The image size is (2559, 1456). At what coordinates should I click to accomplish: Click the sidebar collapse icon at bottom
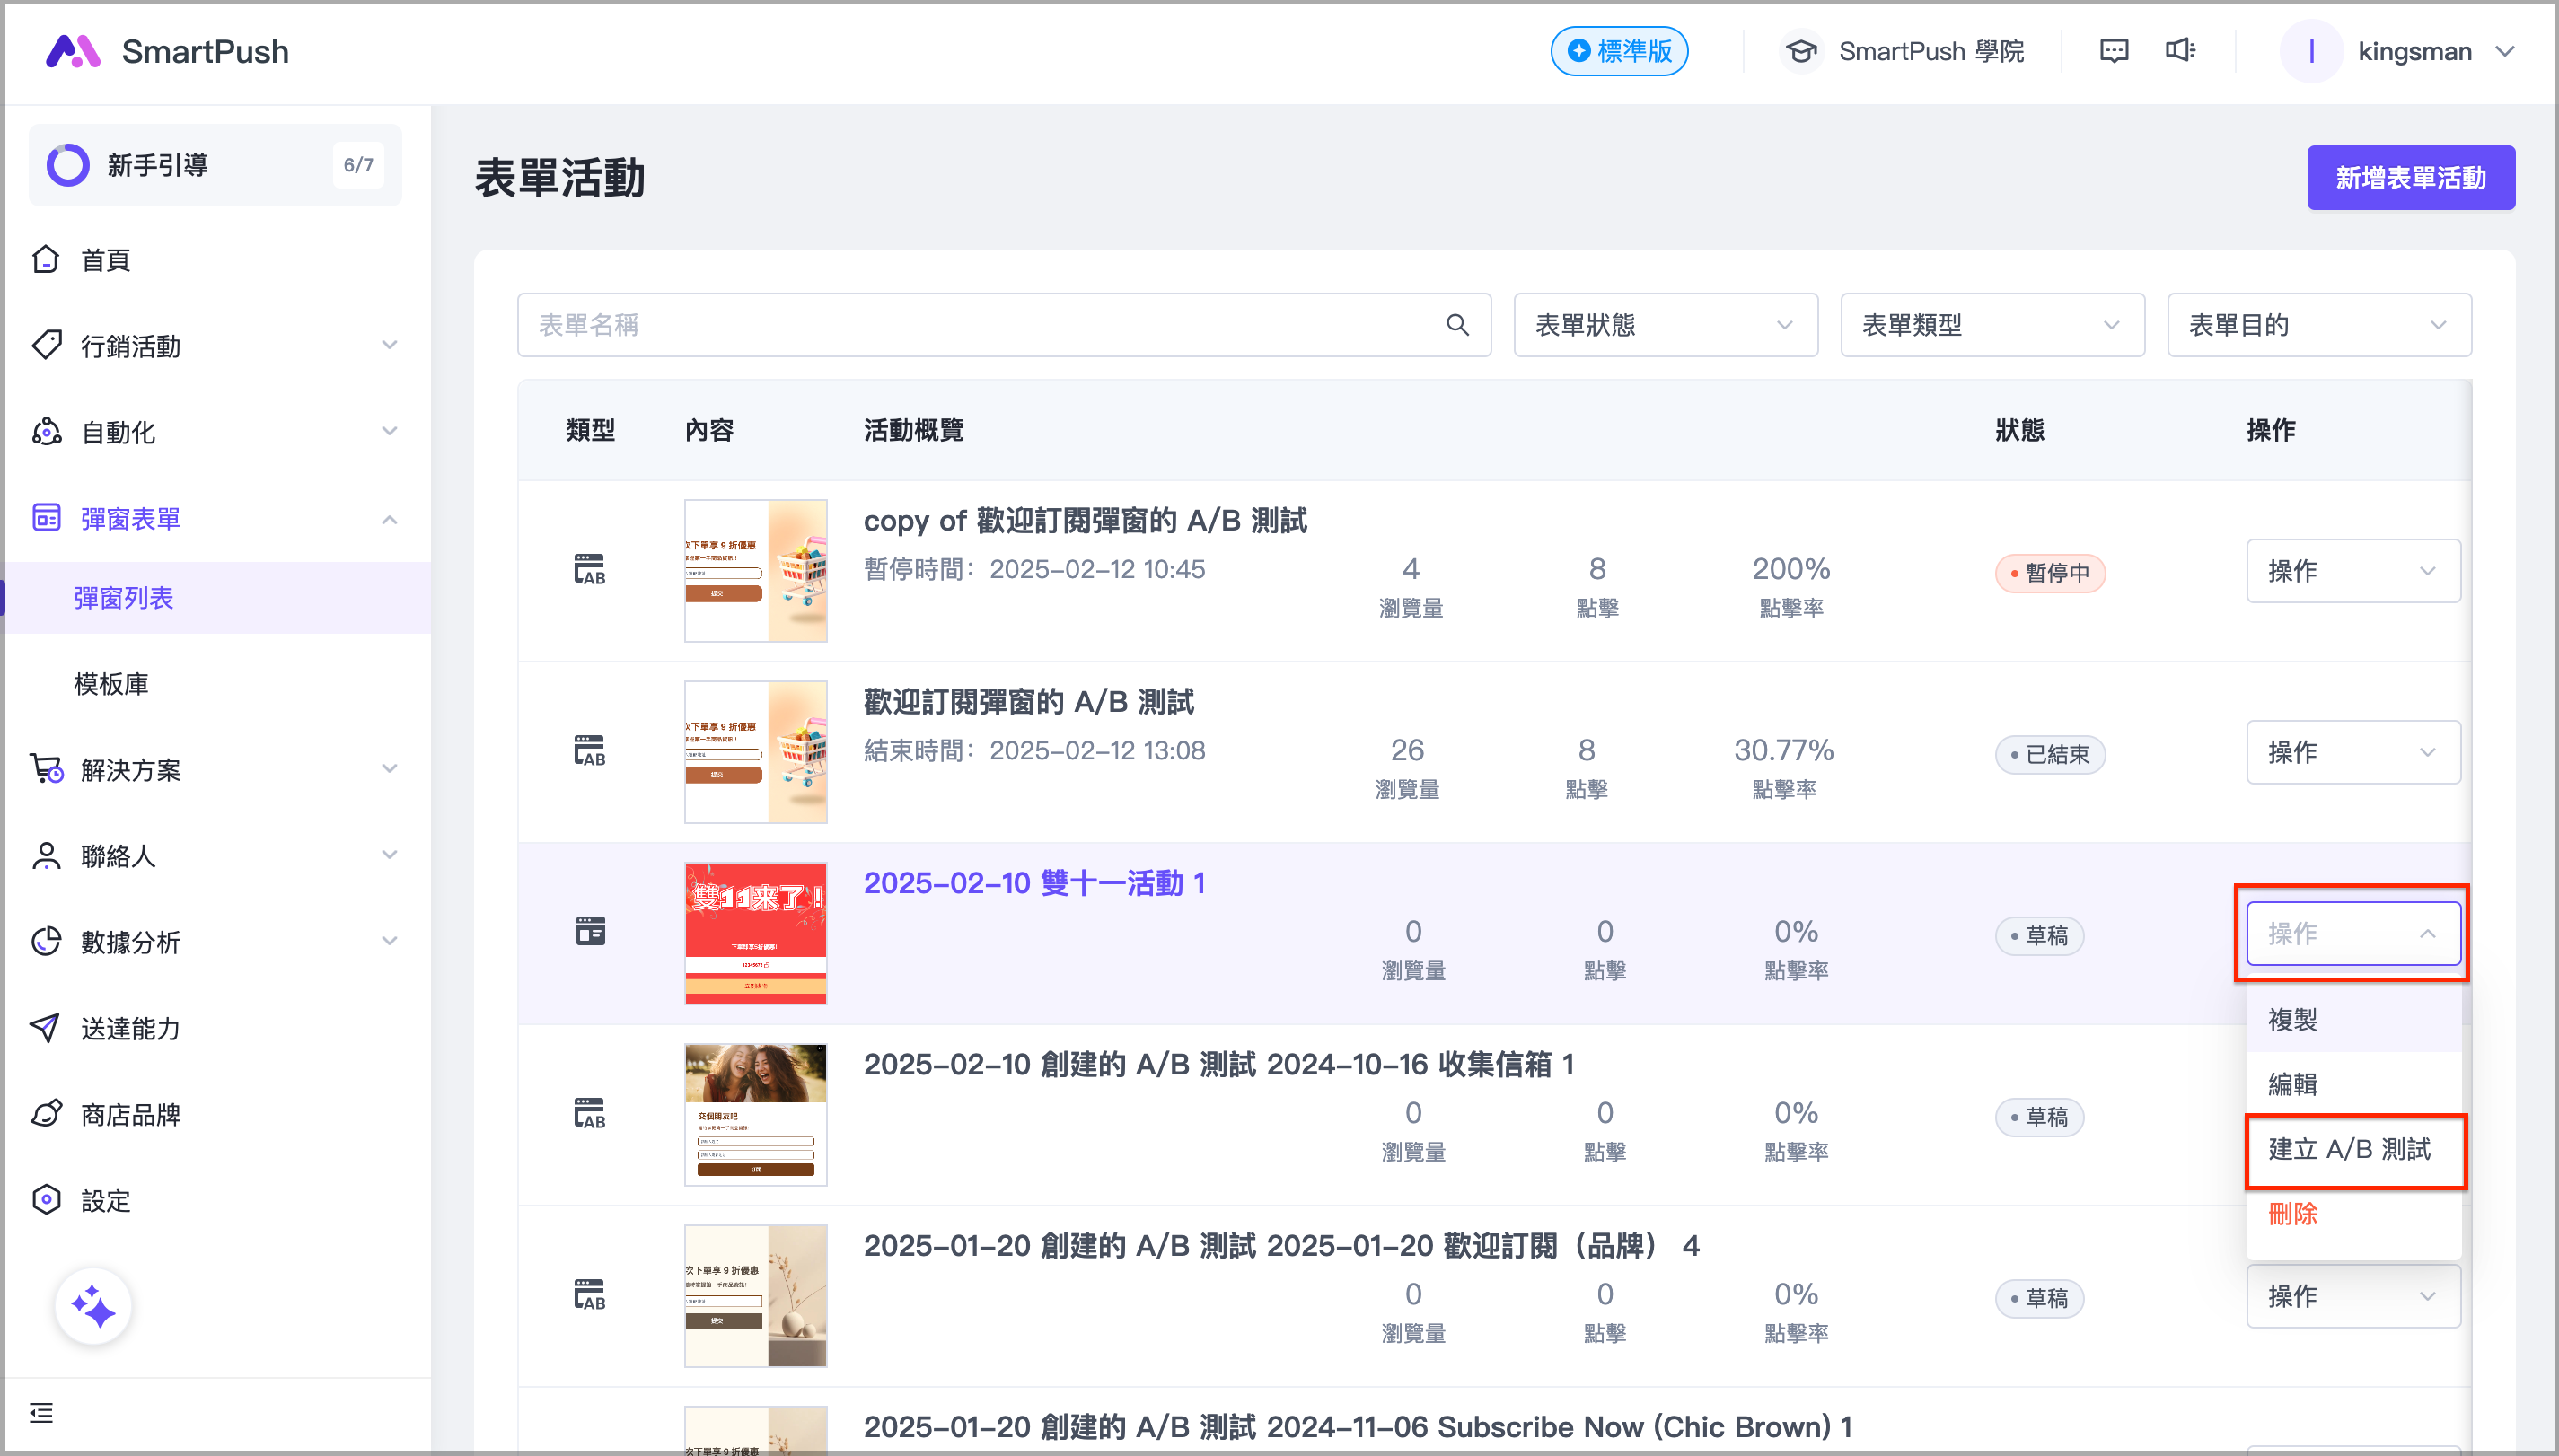41,1412
